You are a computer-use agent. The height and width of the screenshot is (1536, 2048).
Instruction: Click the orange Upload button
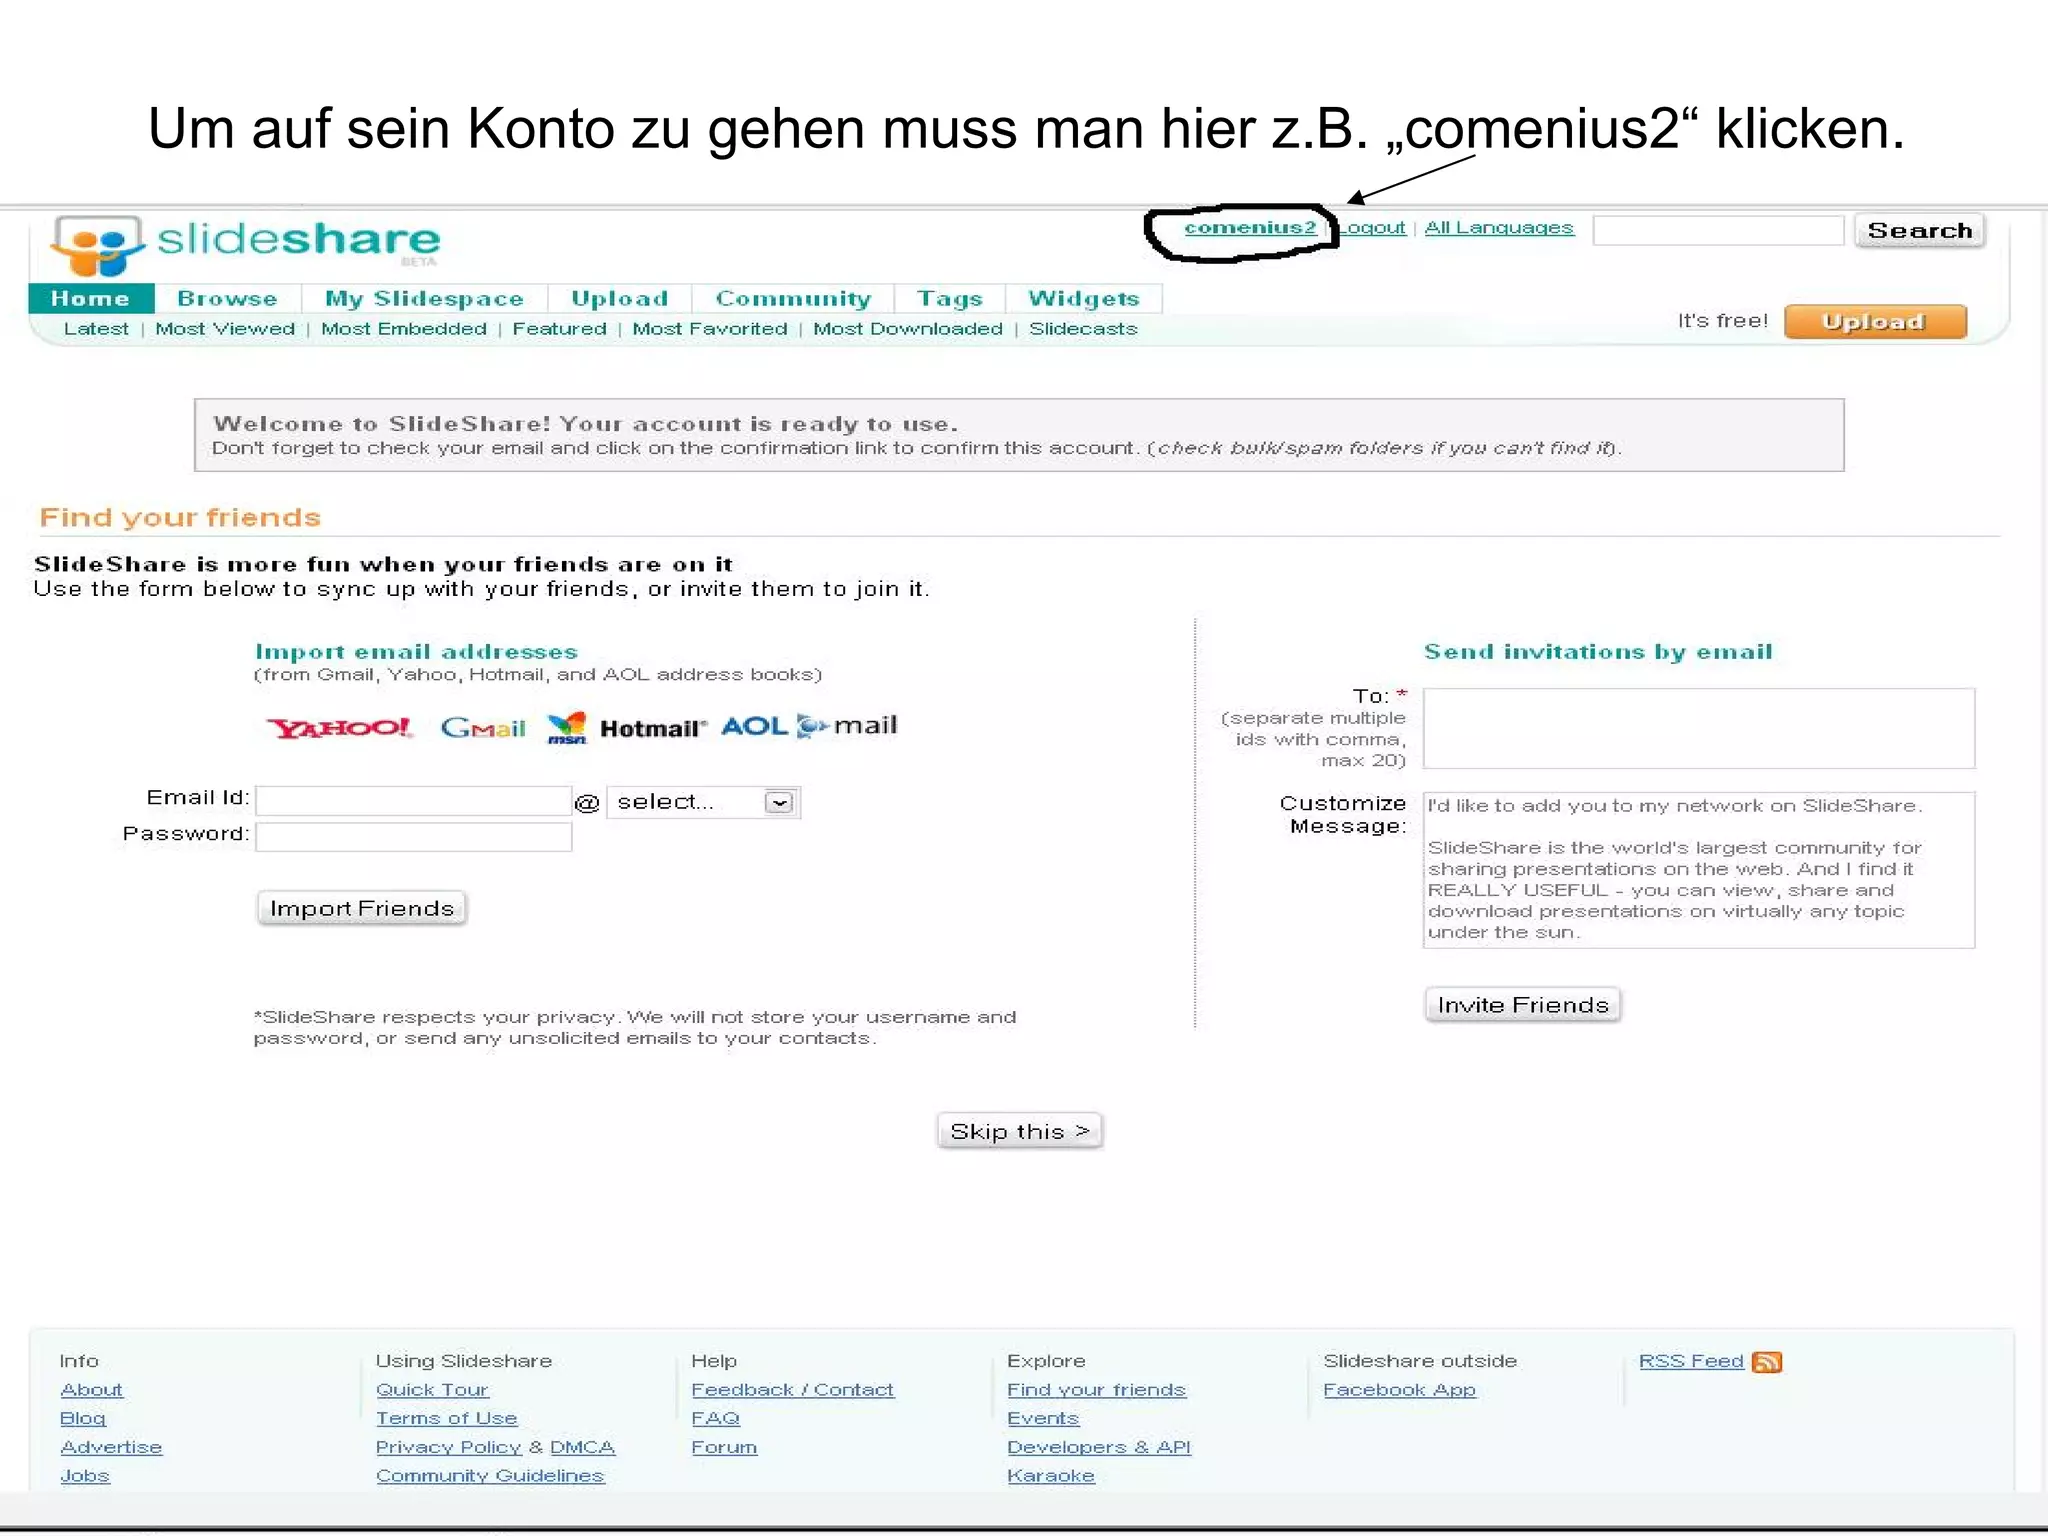[1875, 322]
